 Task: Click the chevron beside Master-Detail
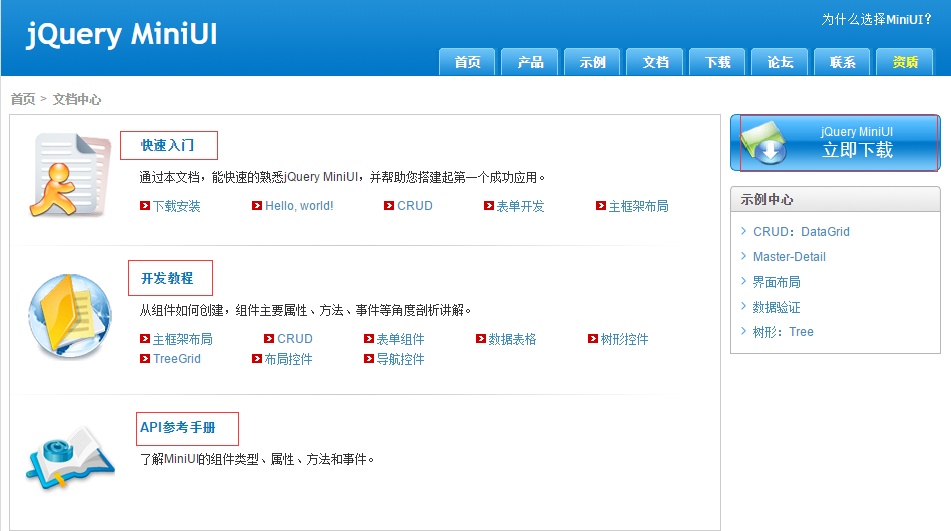click(x=744, y=256)
